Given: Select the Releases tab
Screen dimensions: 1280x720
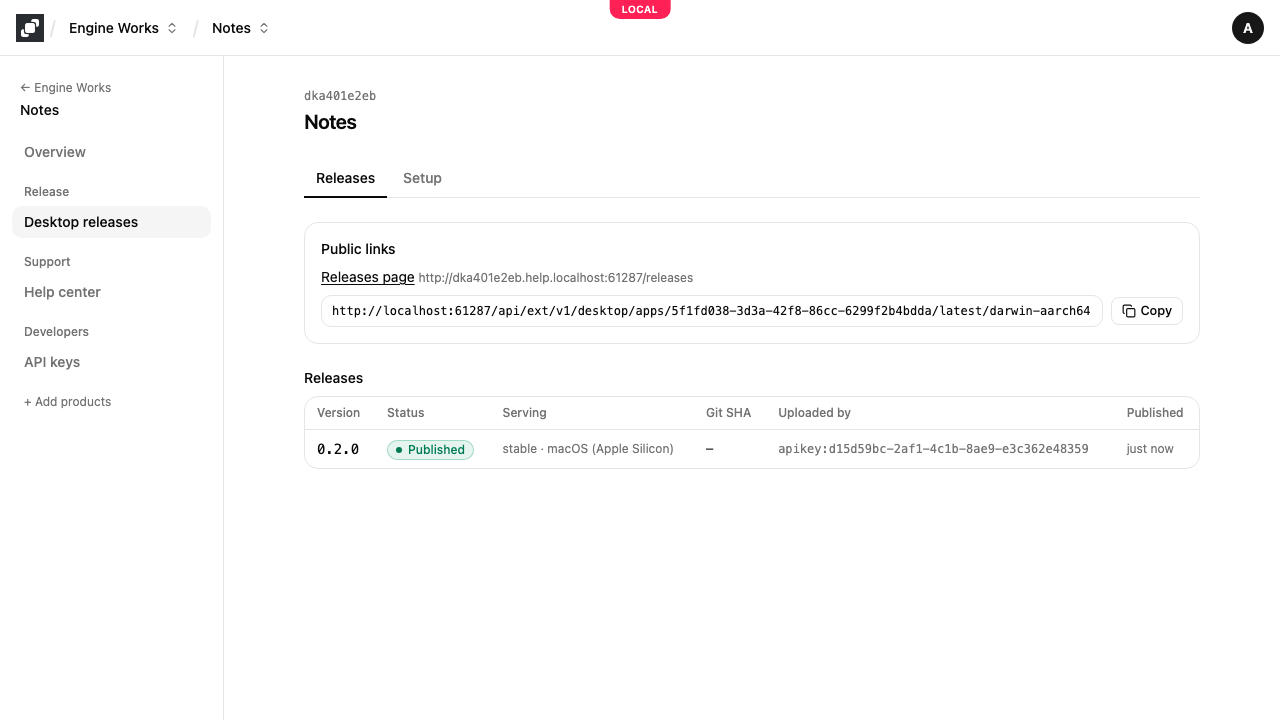Looking at the screenshot, I should pyautogui.click(x=345, y=178).
